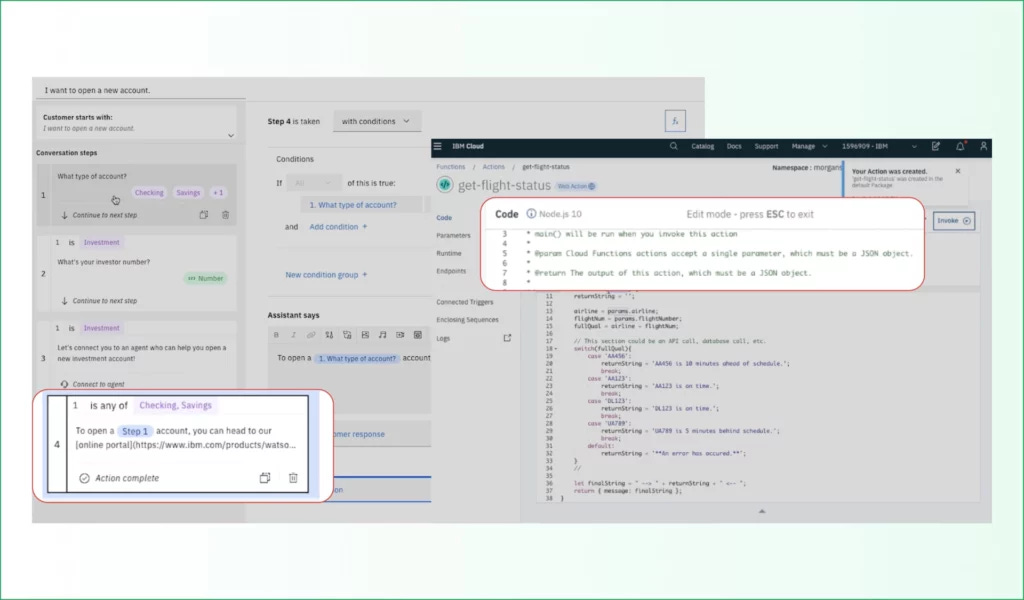Switch to the Runtime tab
1024x600 pixels.
(449, 253)
